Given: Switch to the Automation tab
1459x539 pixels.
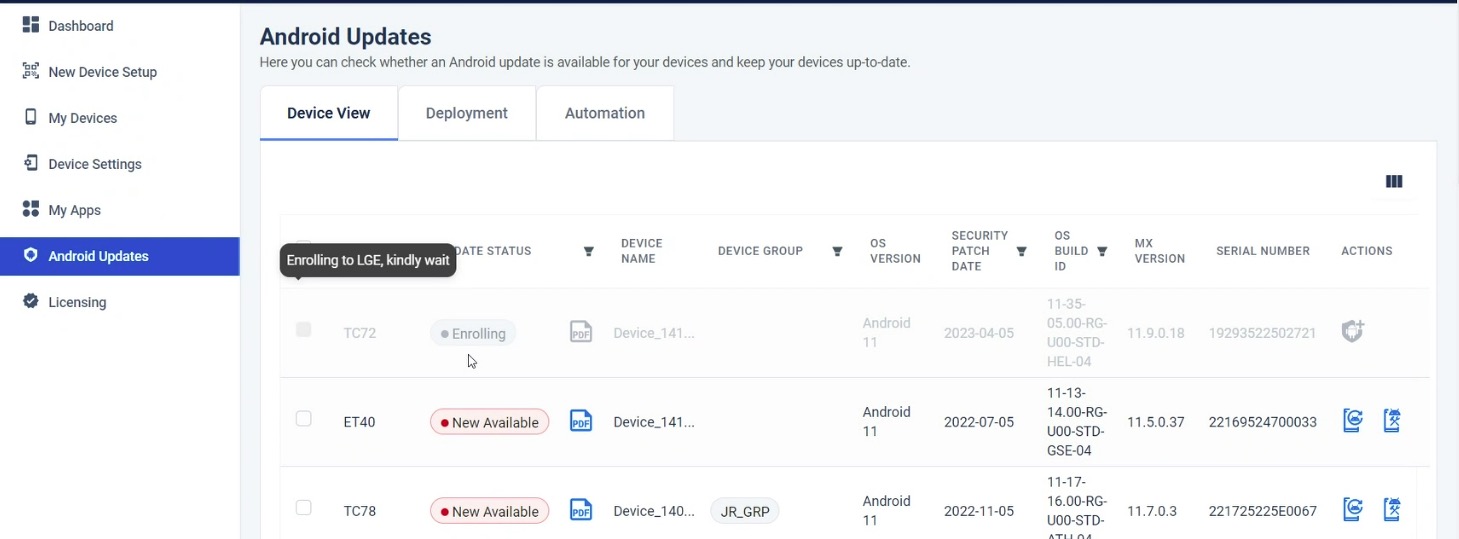Looking at the screenshot, I should pos(605,113).
